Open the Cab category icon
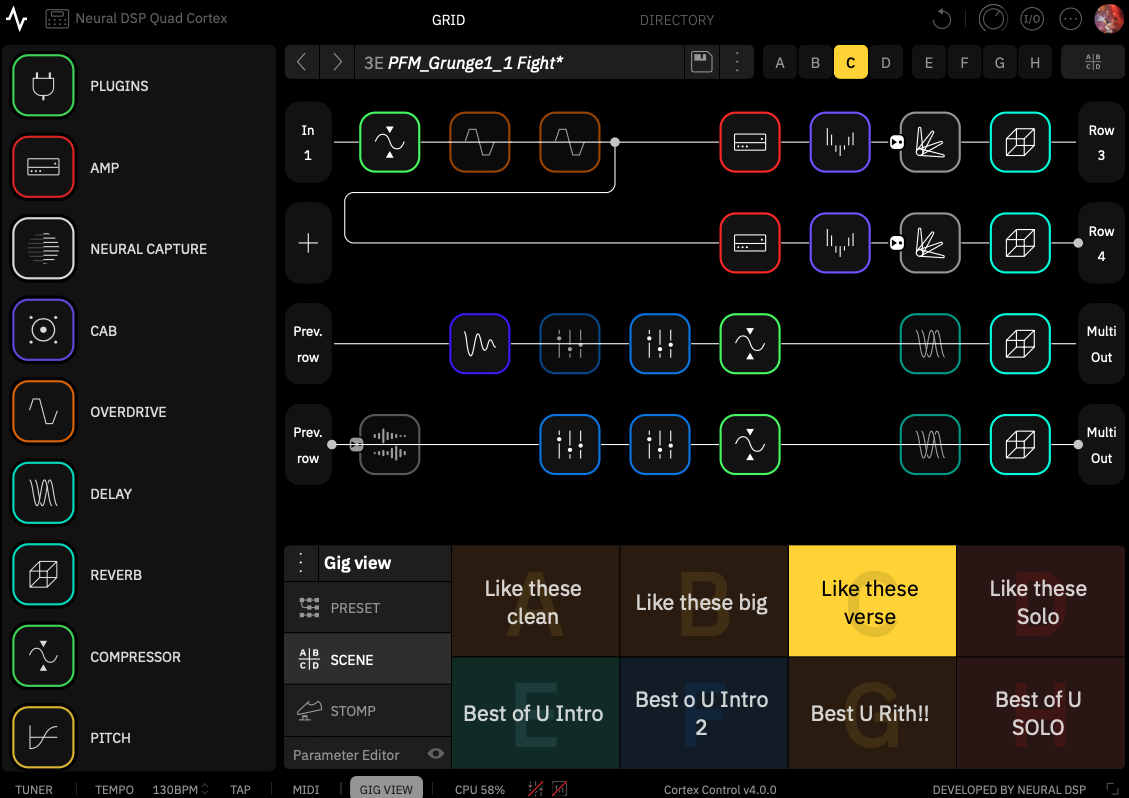This screenshot has width=1129, height=798. 43,331
